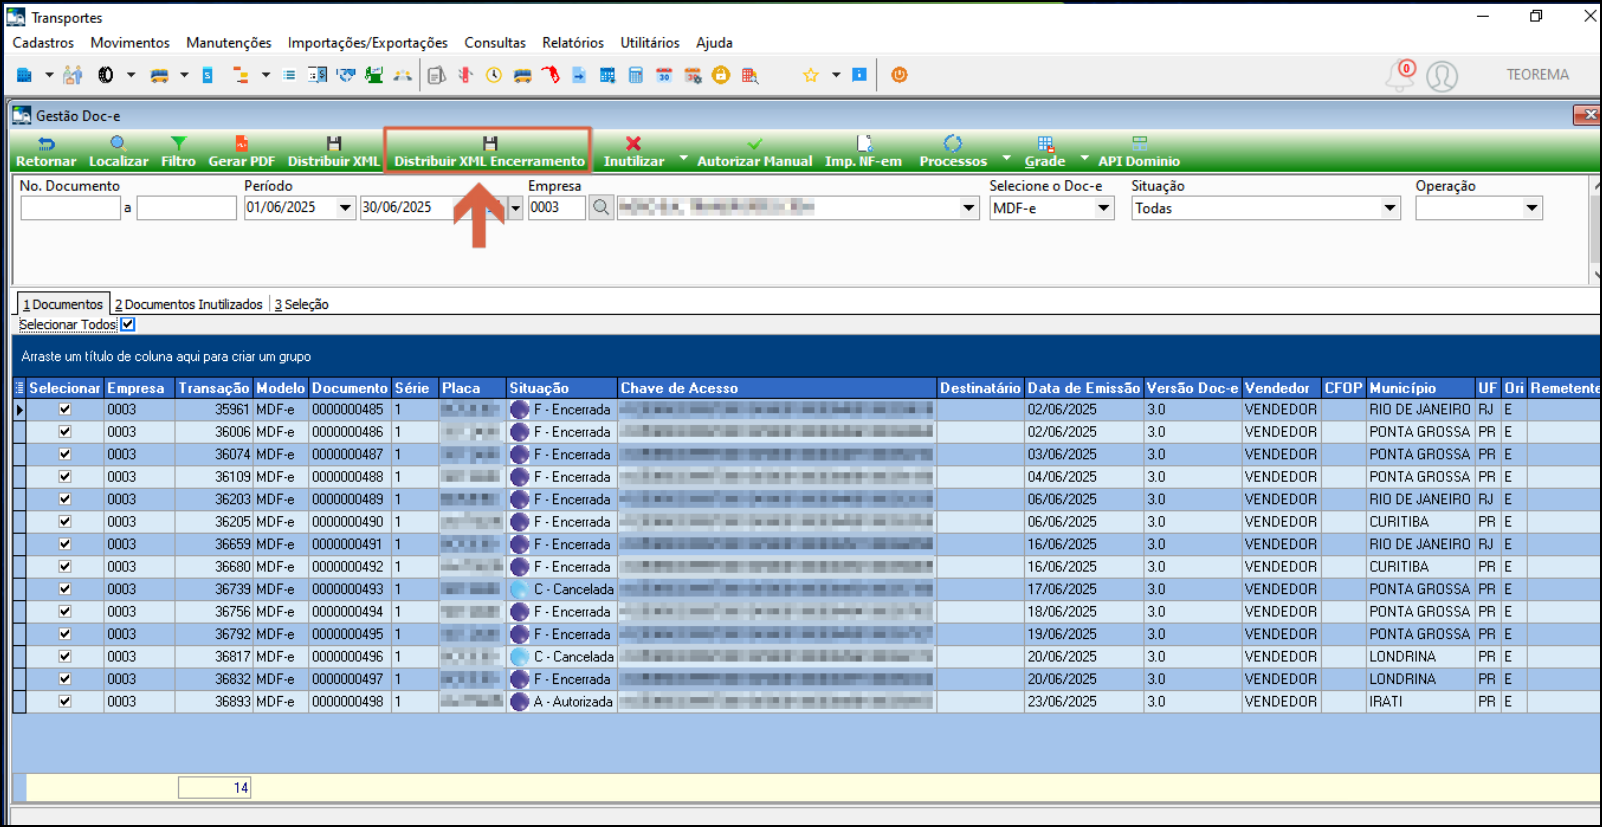This screenshot has height=827, width=1602.
Task: Open the blue building icon in top toolbar
Action: [x=25, y=75]
